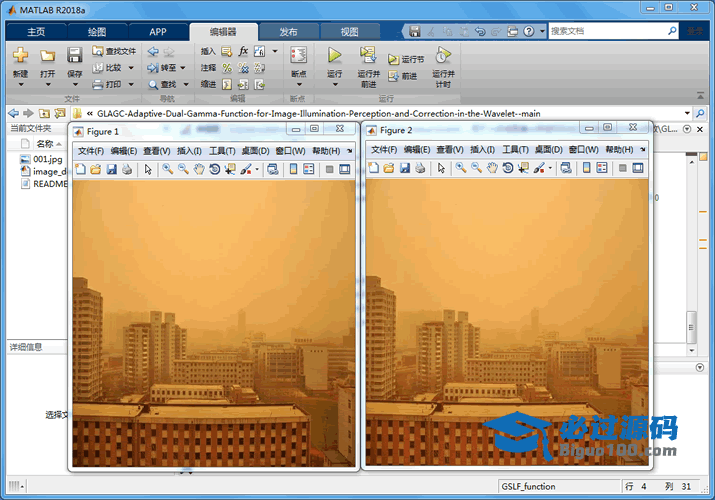The width and height of the screenshot is (715, 500).
Task: Click the Zoom In icon in Figure 1
Action: (168, 169)
